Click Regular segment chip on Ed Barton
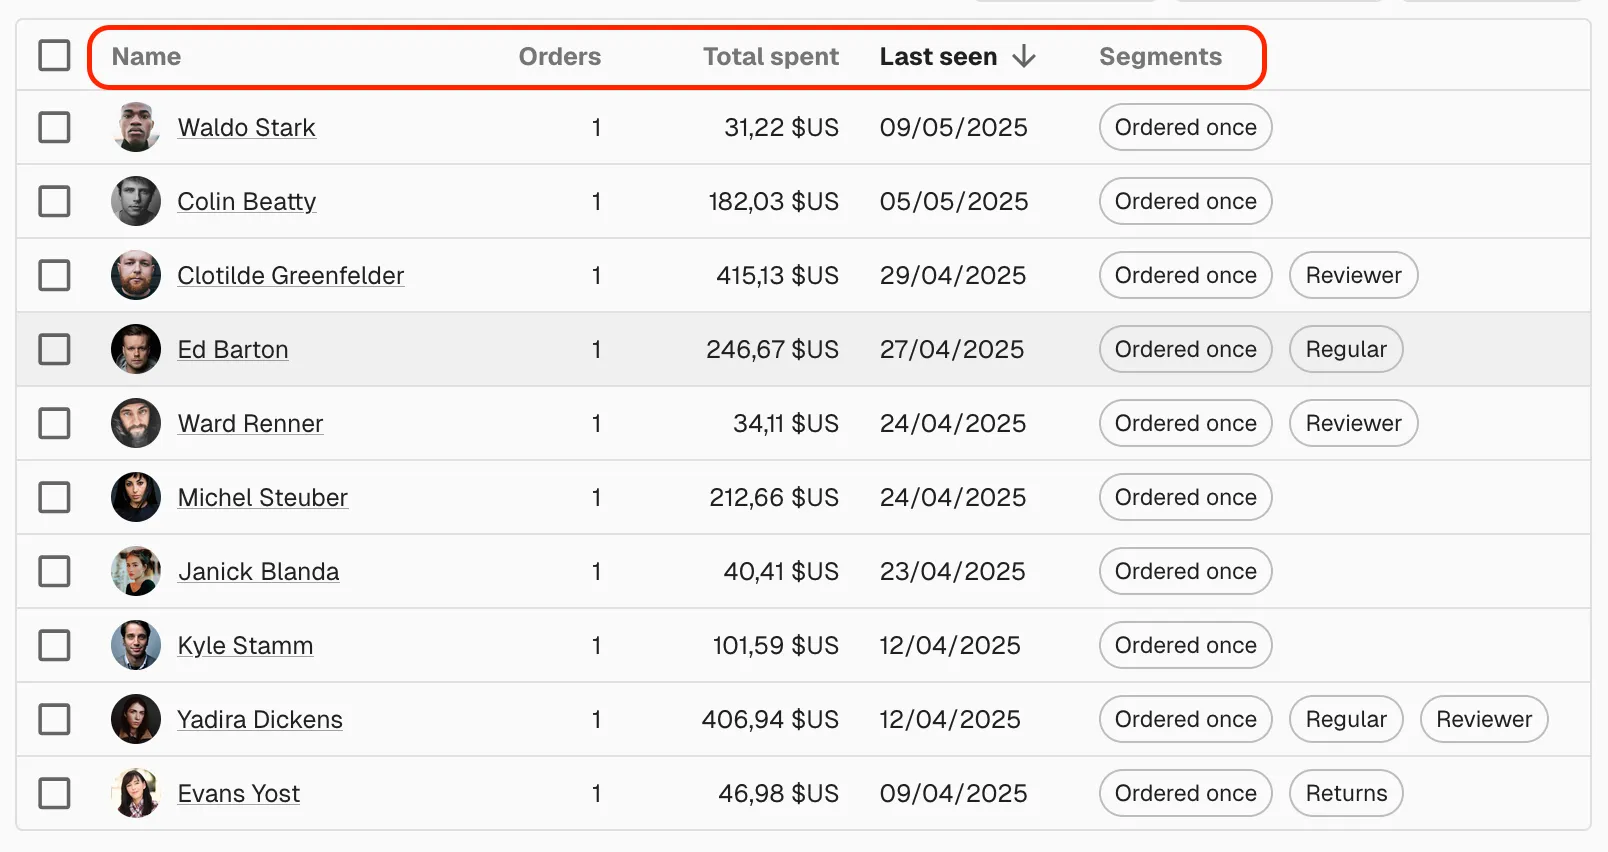This screenshot has height=852, width=1608. [1346, 349]
